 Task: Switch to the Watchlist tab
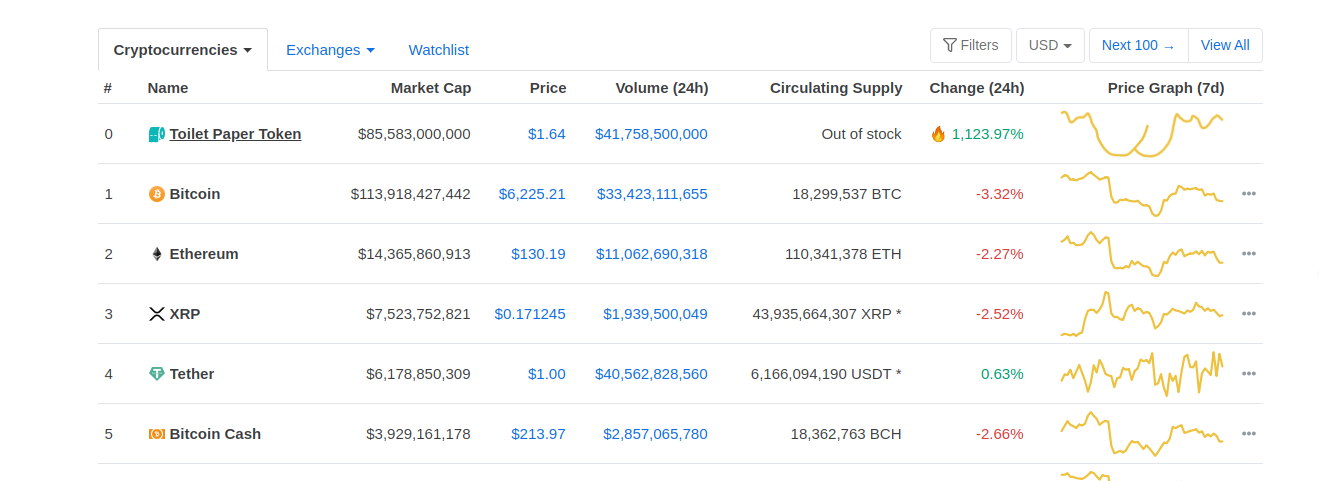click(438, 50)
